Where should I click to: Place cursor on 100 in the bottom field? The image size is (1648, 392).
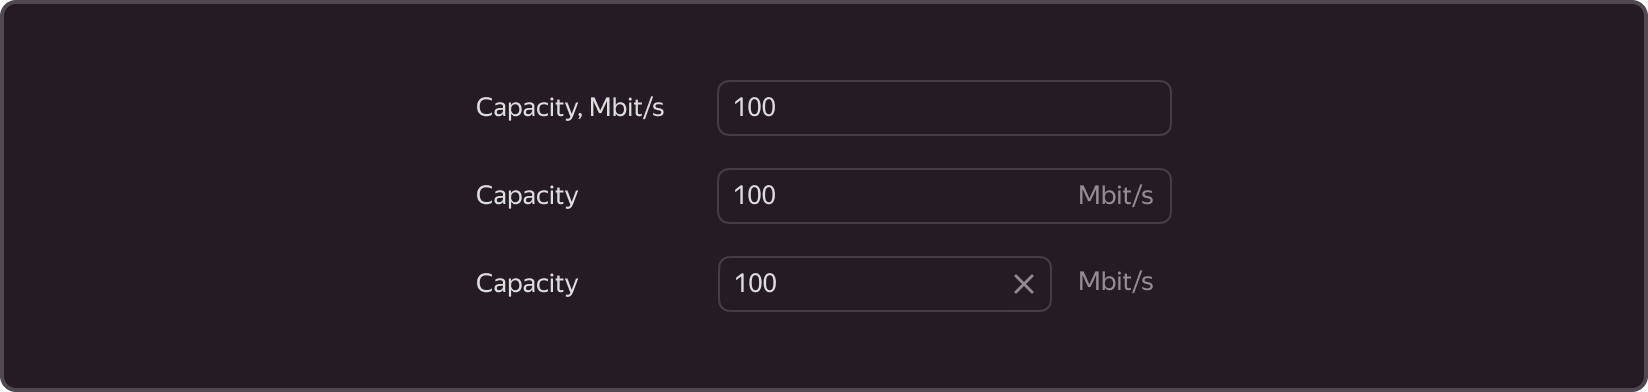click(755, 284)
